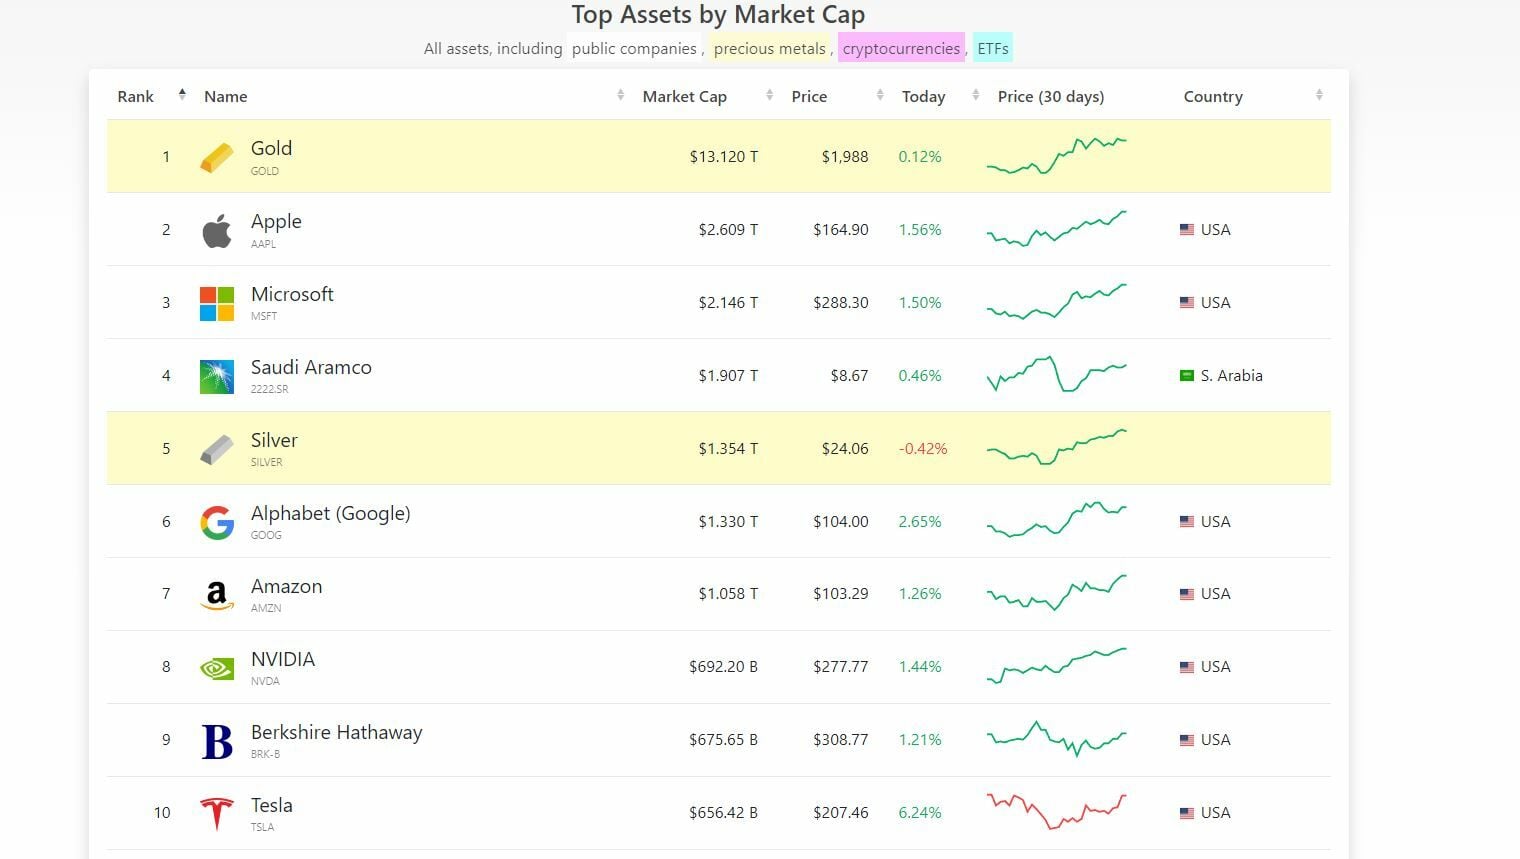Click the Tesla logo icon

pyautogui.click(x=217, y=813)
